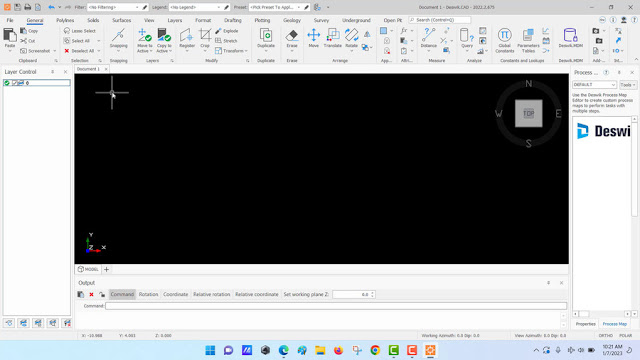Image resolution: width=640 pixels, height=360 pixels.
Task: Click the Query tool icon
Action: pos(467,35)
